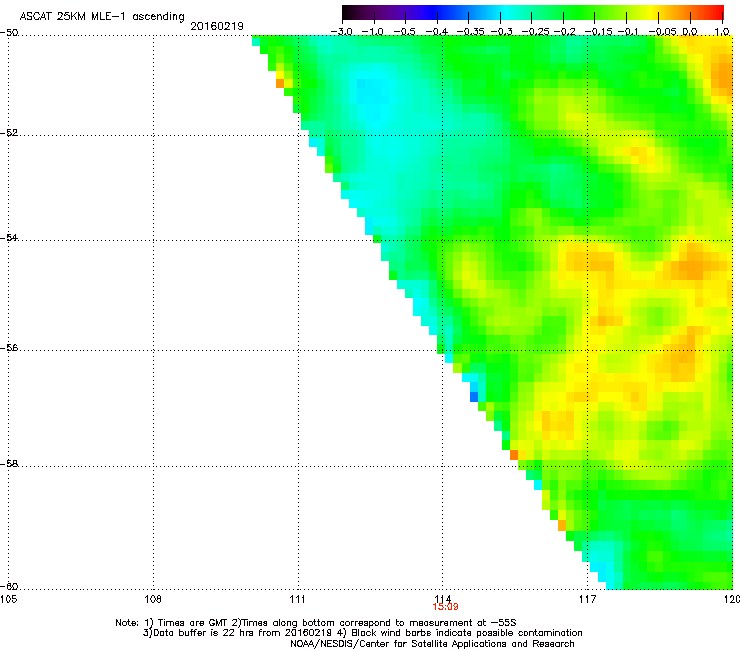Click the latitude label -54

coord(9,238)
